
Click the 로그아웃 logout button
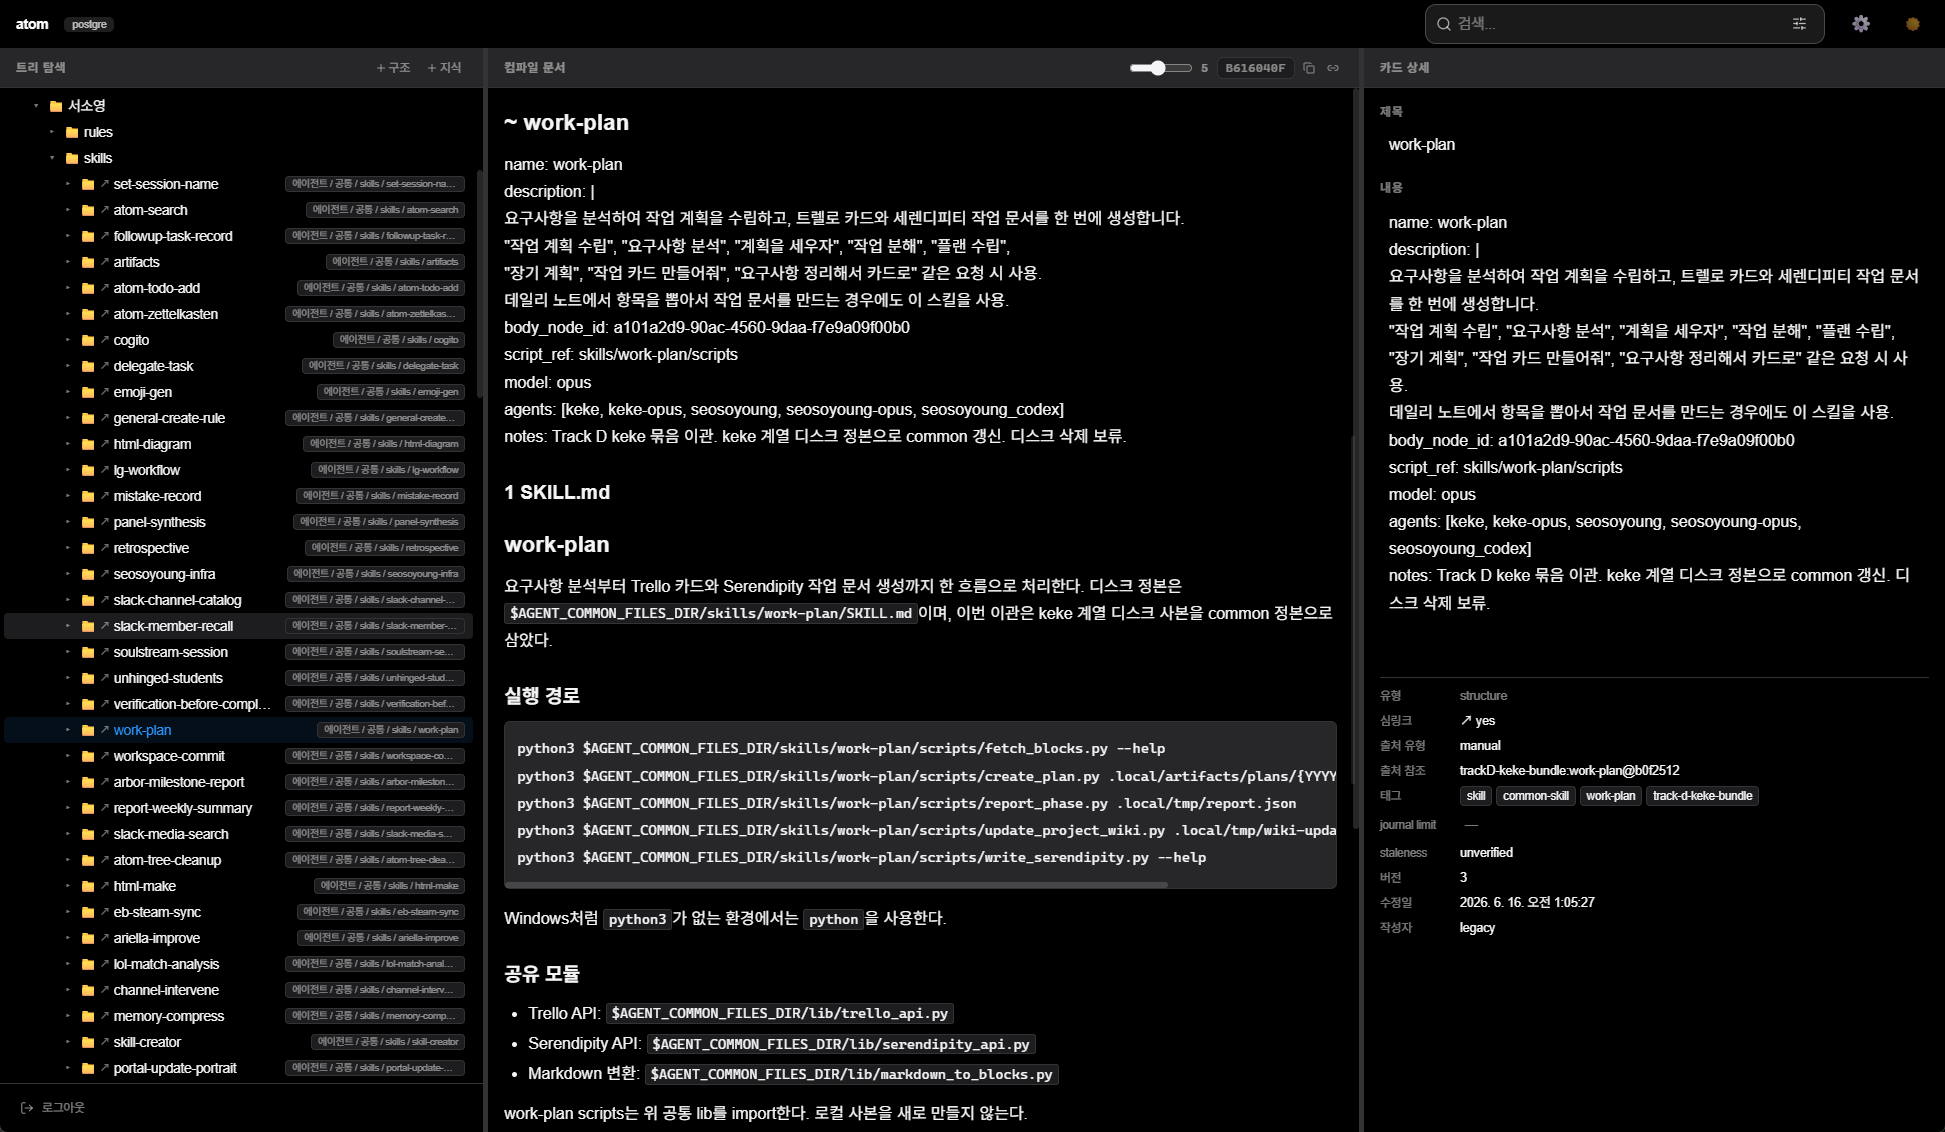pyautogui.click(x=53, y=1108)
